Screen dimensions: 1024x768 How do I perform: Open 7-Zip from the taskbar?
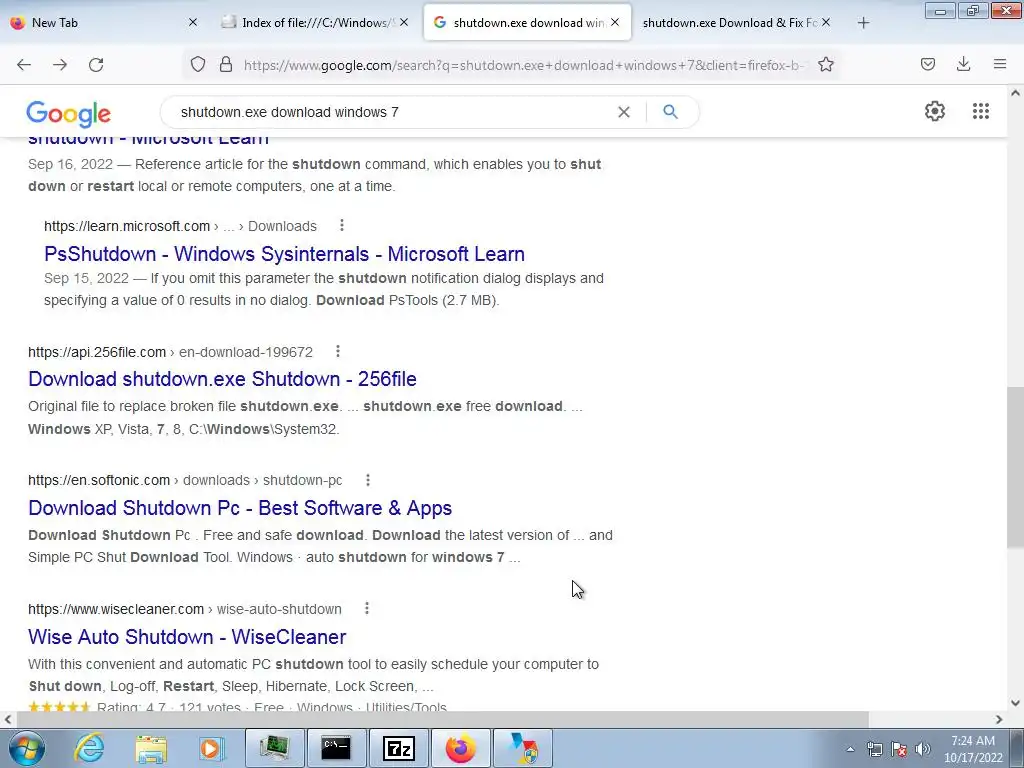[398, 748]
